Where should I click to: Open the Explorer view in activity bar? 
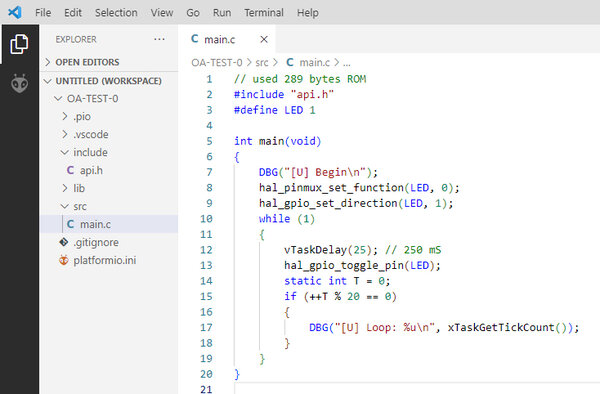coord(19,44)
